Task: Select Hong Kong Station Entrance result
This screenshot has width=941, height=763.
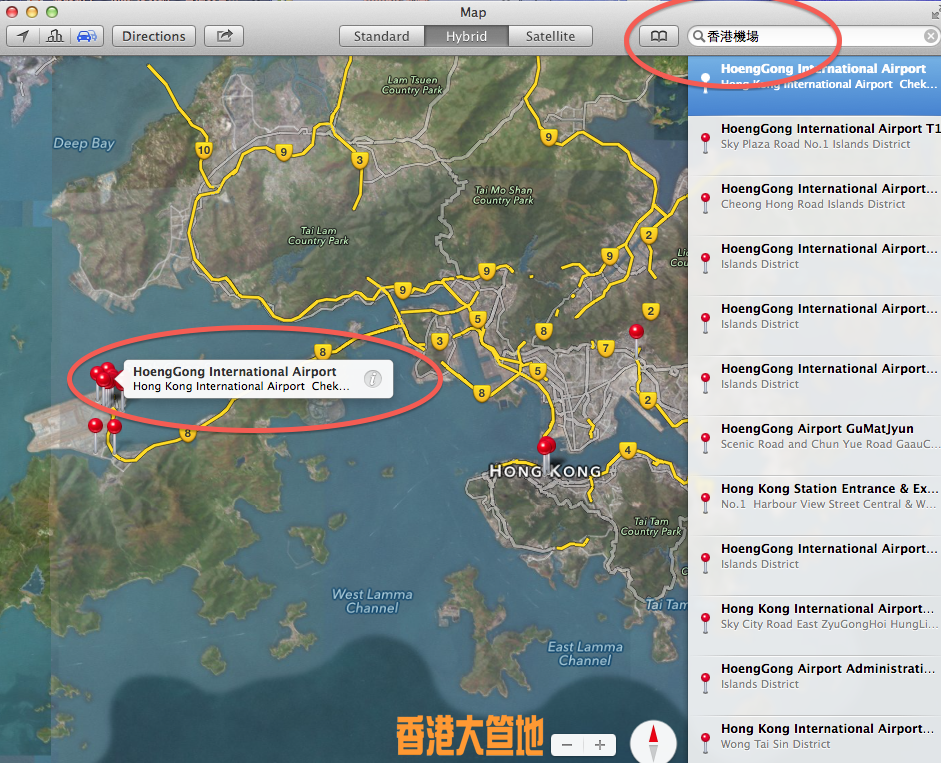Action: pyautogui.click(x=814, y=505)
